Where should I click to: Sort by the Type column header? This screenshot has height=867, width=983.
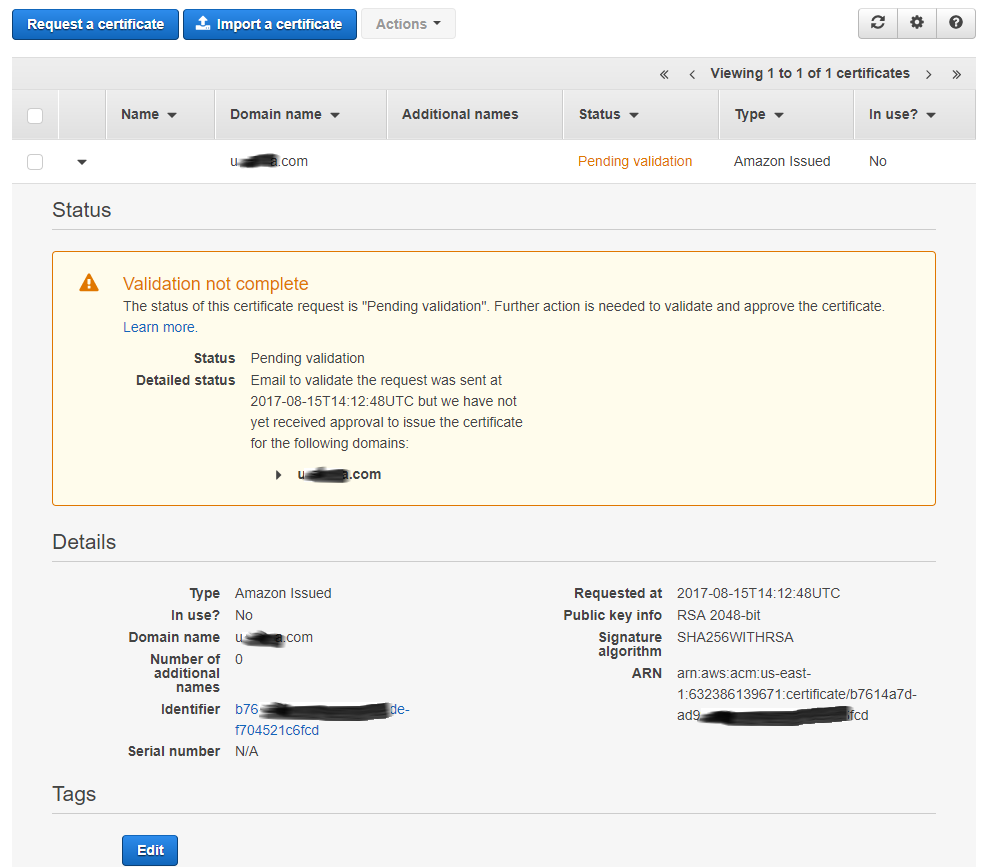click(759, 115)
